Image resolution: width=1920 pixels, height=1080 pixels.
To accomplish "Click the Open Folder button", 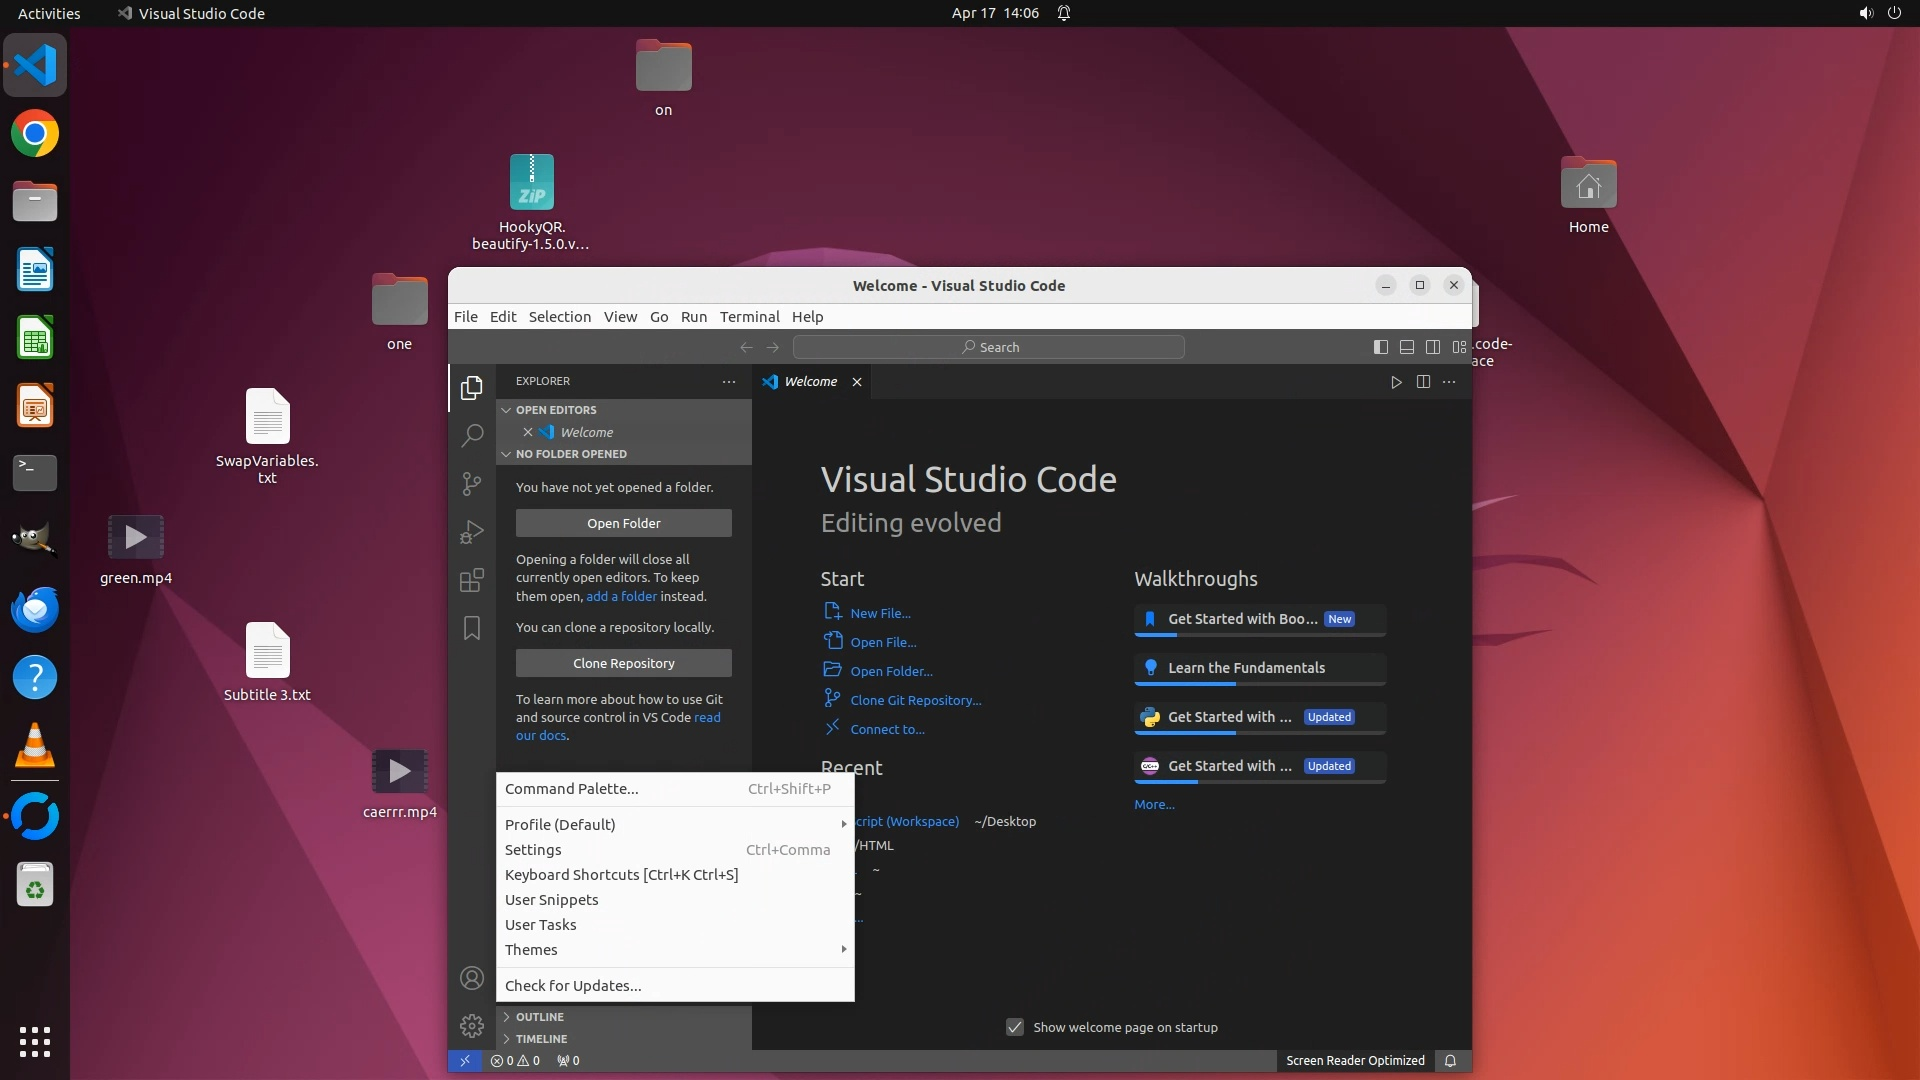I will 623,523.
